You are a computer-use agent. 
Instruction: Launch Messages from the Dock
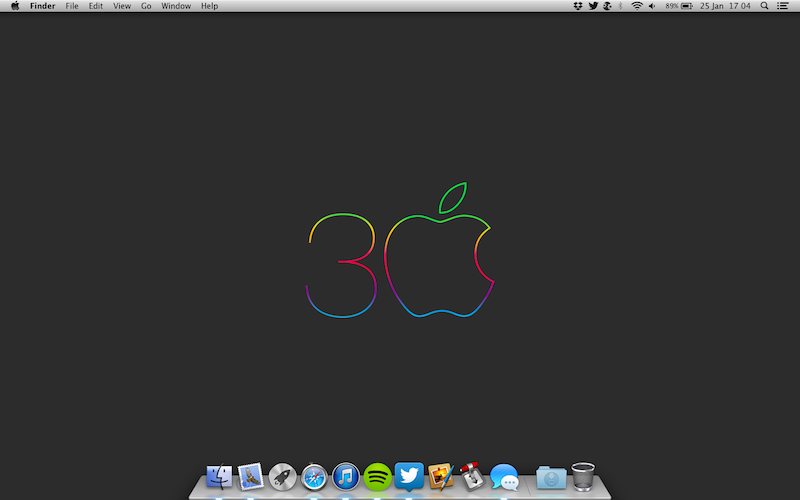[504, 477]
